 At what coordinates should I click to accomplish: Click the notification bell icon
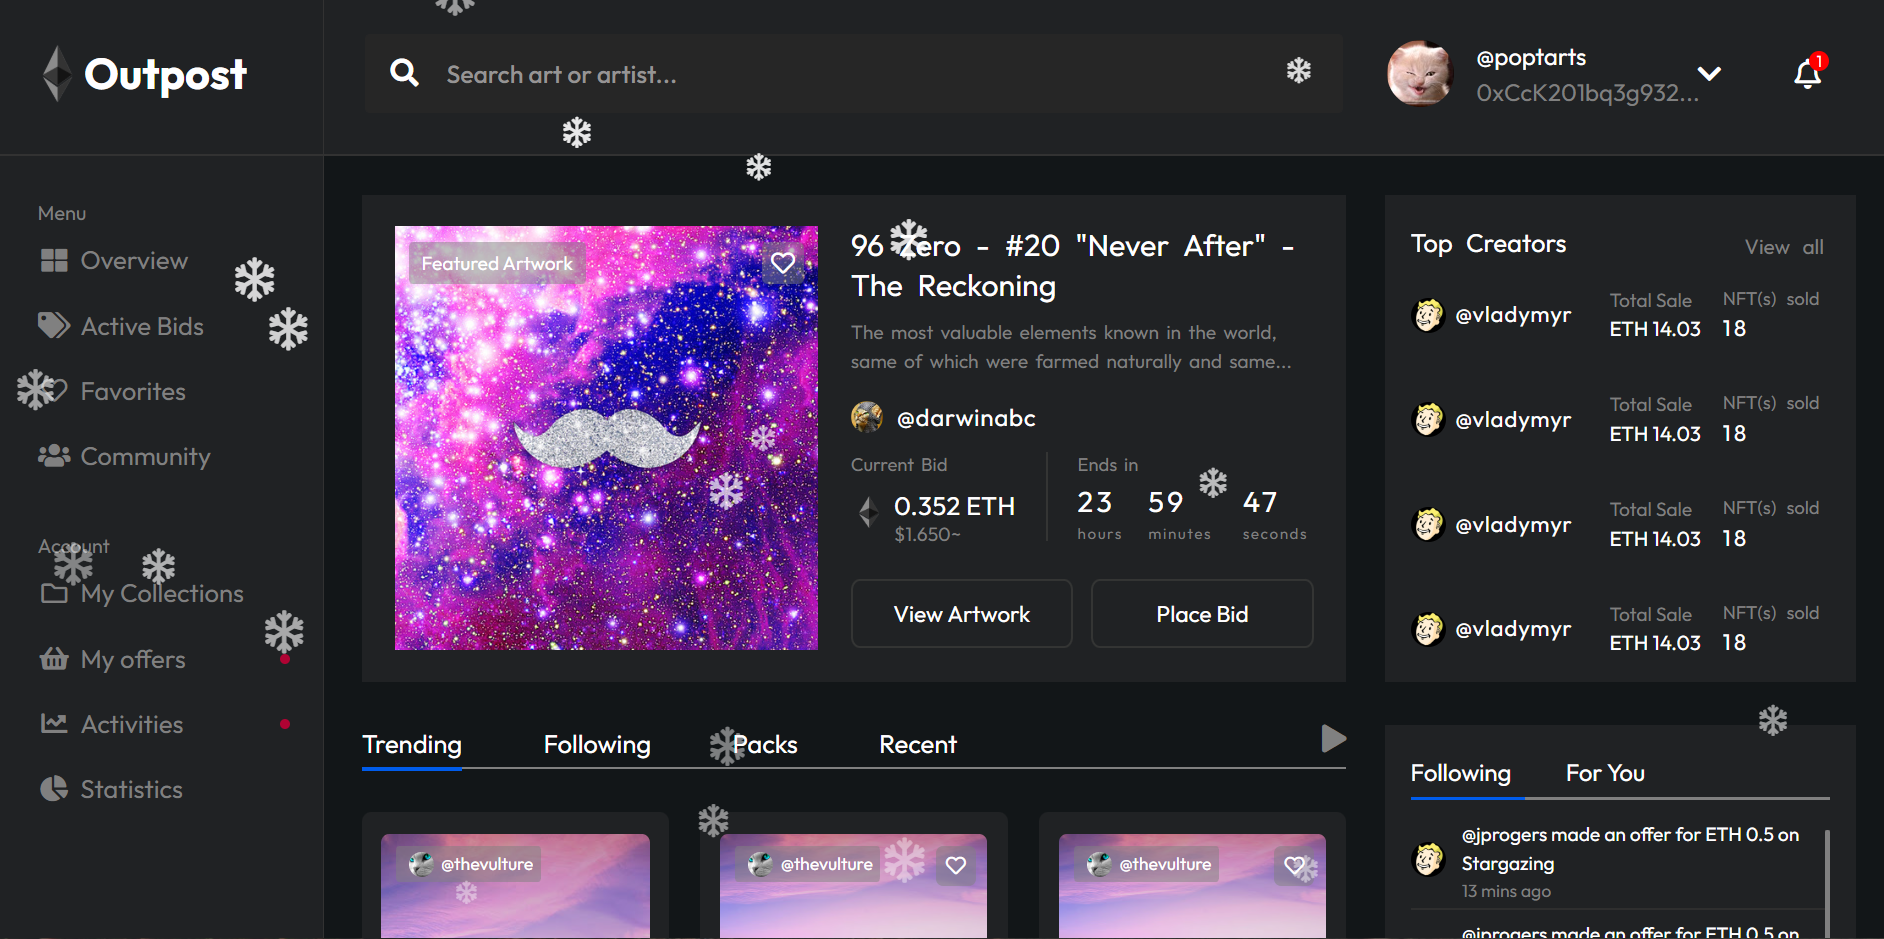[x=1807, y=74]
